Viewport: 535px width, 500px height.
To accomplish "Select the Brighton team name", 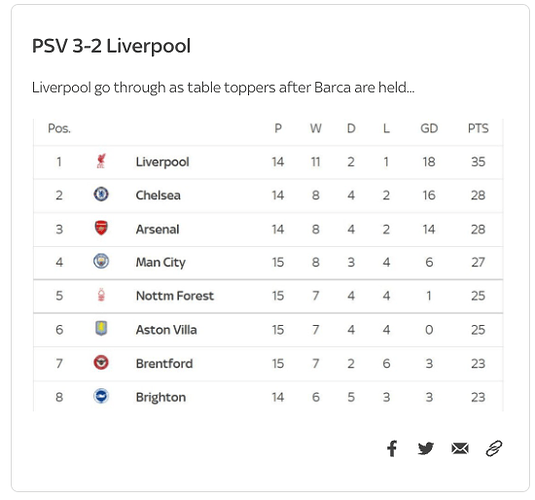I will tap(161, 398).
